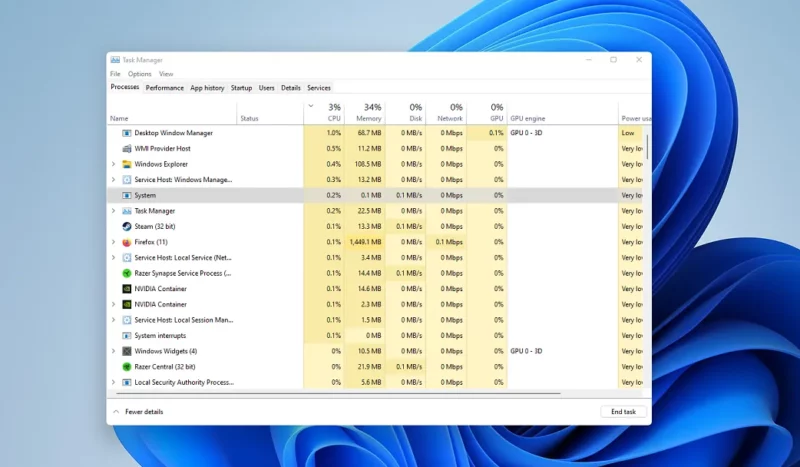Click the Service Host: Local Session Man... icon

tap(127, 320)
